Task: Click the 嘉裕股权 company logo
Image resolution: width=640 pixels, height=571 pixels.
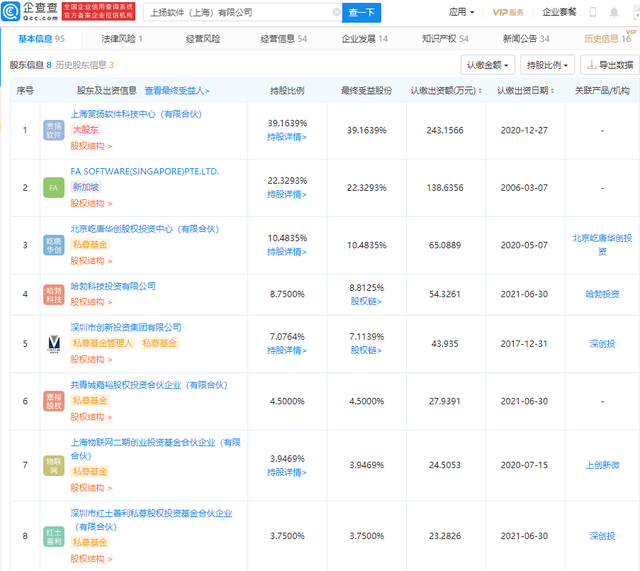Action: 54,401
